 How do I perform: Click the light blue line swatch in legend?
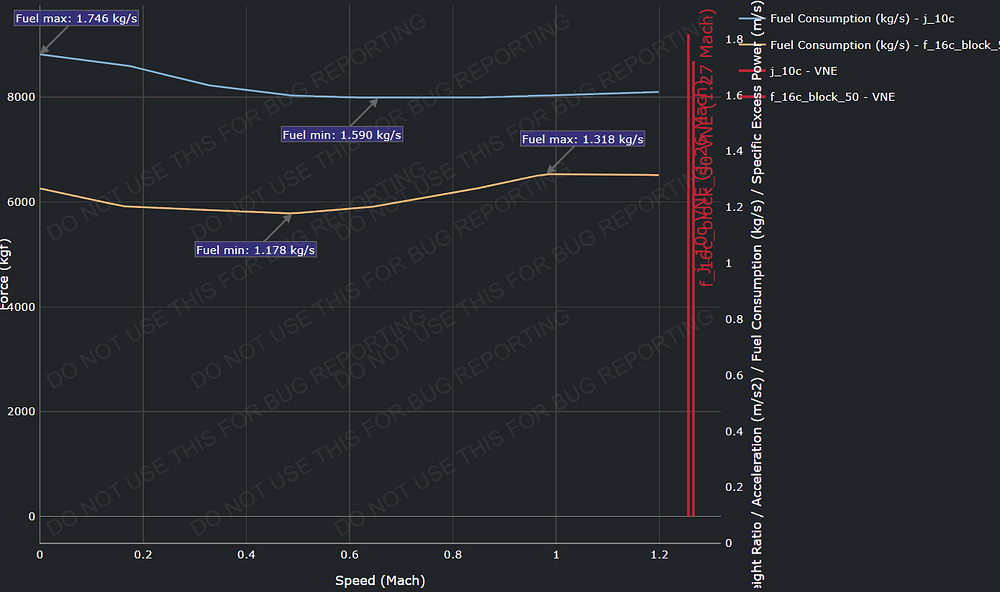(751, 19)
